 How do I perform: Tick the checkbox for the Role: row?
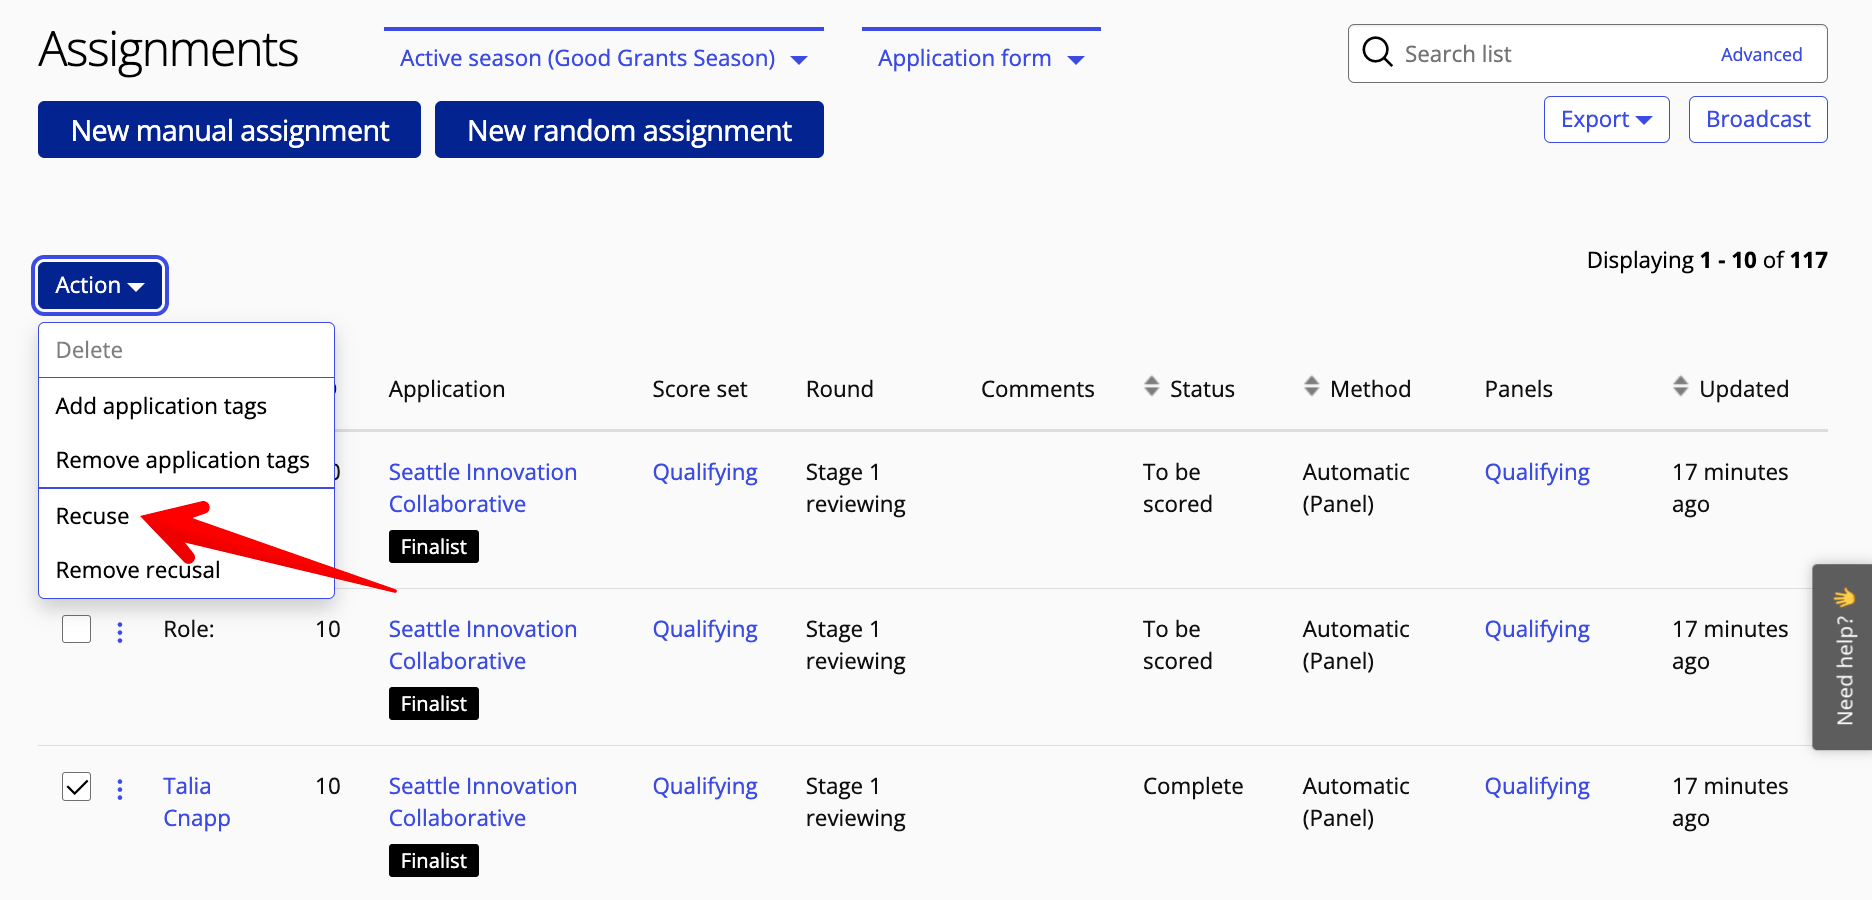[x=77, y=630]
